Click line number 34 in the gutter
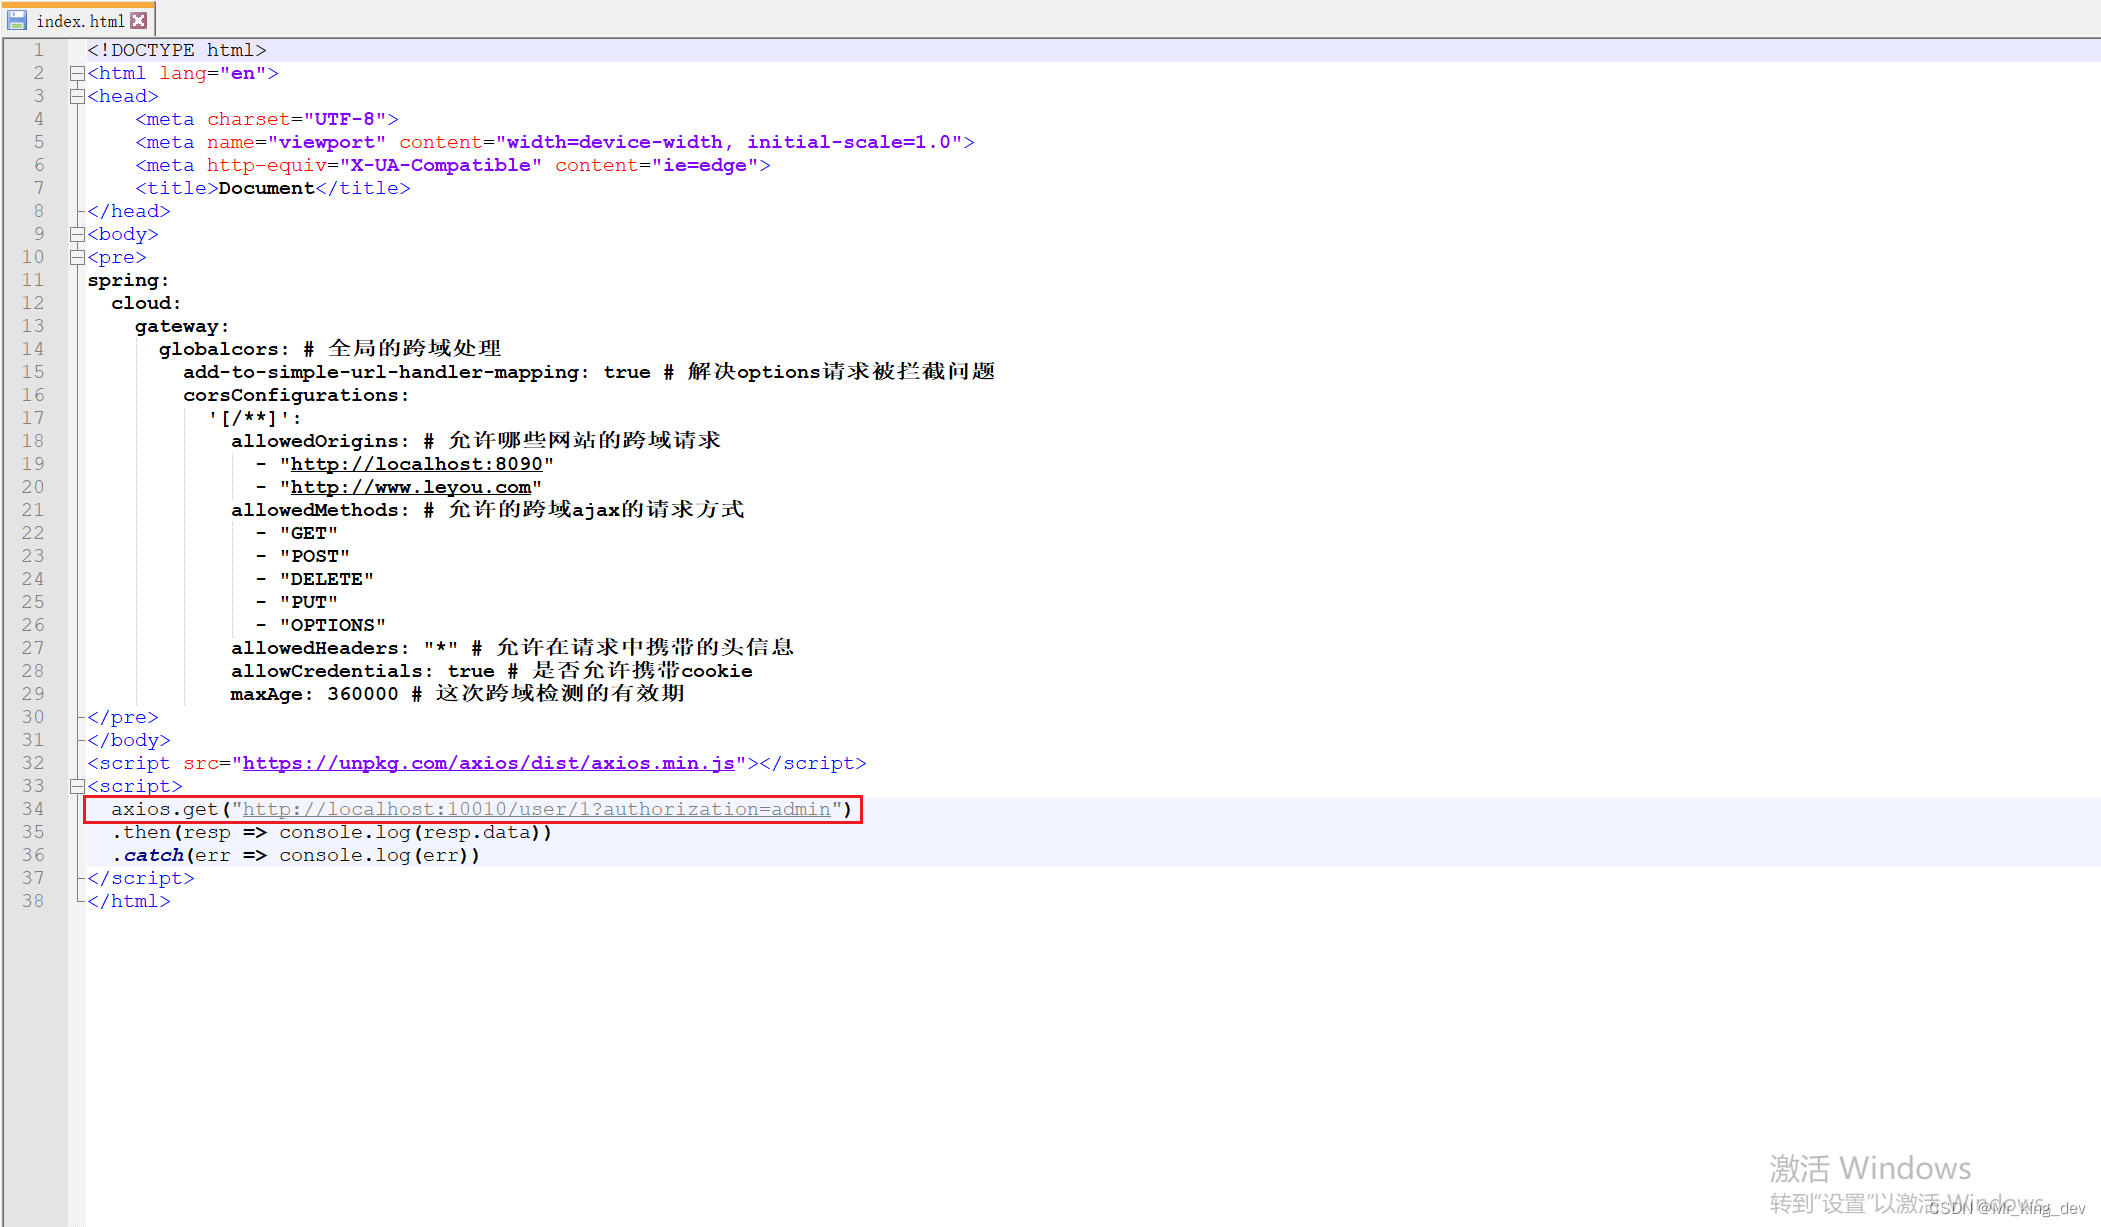 click(x=33, y=809)
